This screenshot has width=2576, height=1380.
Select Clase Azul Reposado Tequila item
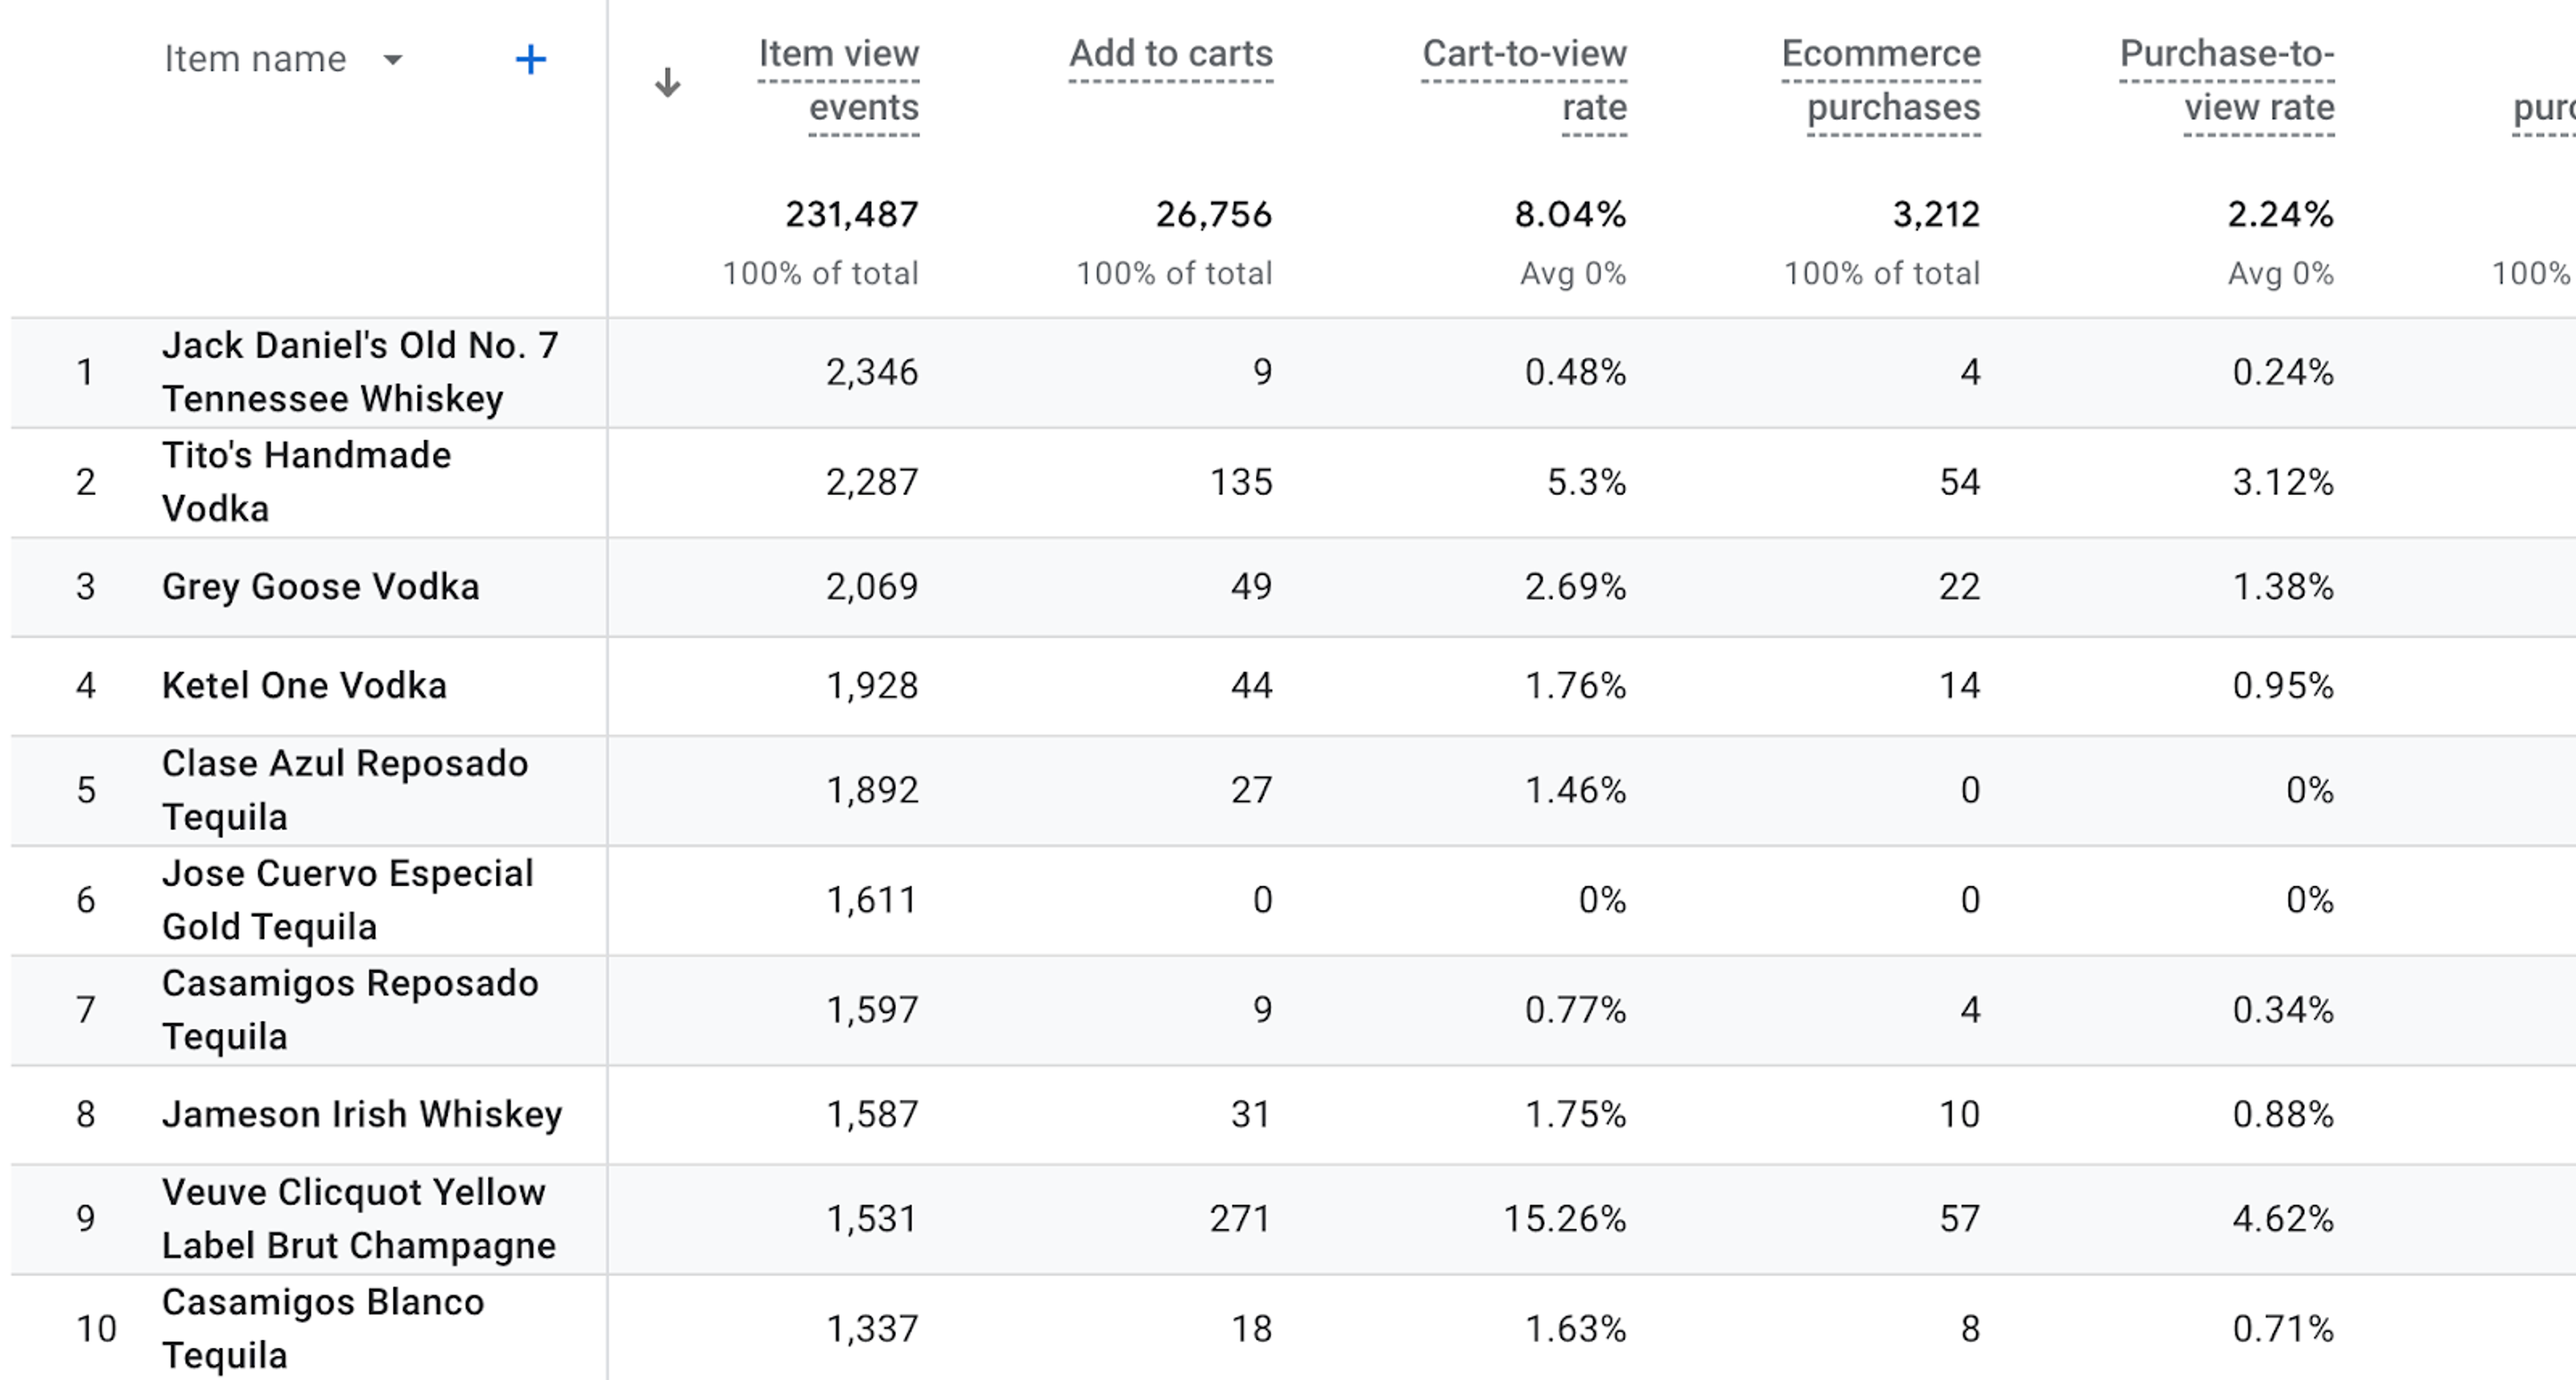pyautogui.click(x=345, y=790)
